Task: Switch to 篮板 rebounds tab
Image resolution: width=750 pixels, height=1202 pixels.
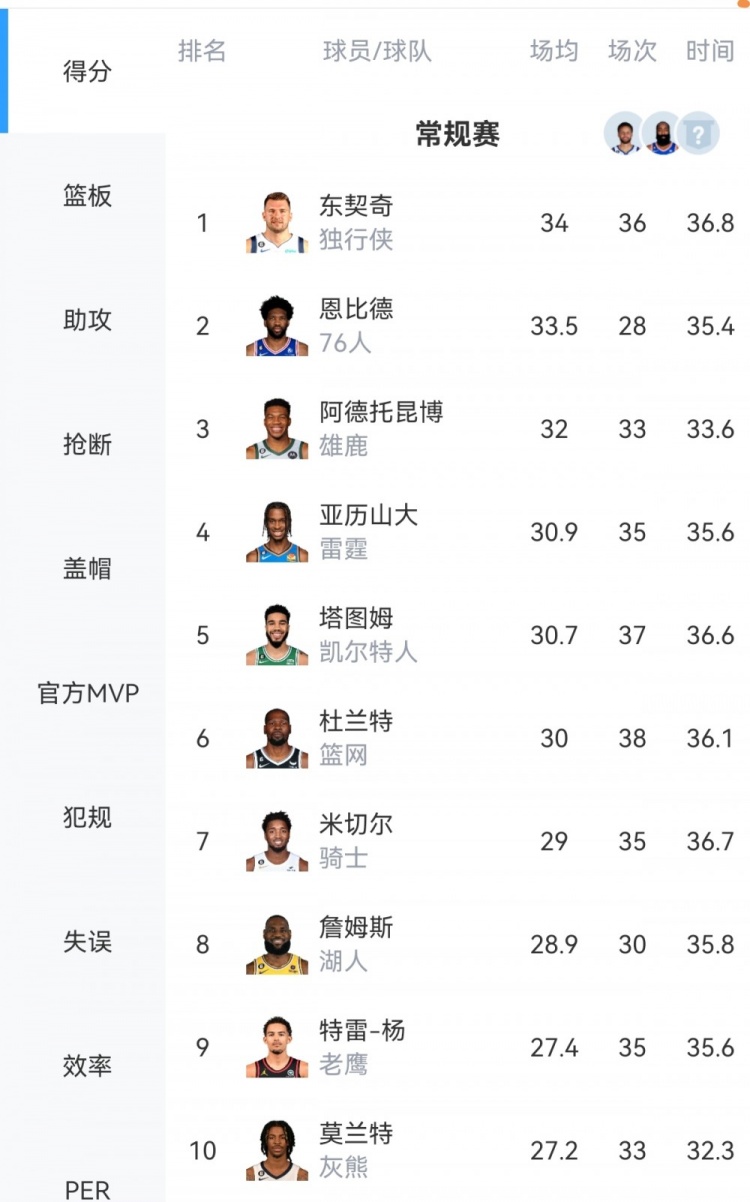Action: click(87, 196)
